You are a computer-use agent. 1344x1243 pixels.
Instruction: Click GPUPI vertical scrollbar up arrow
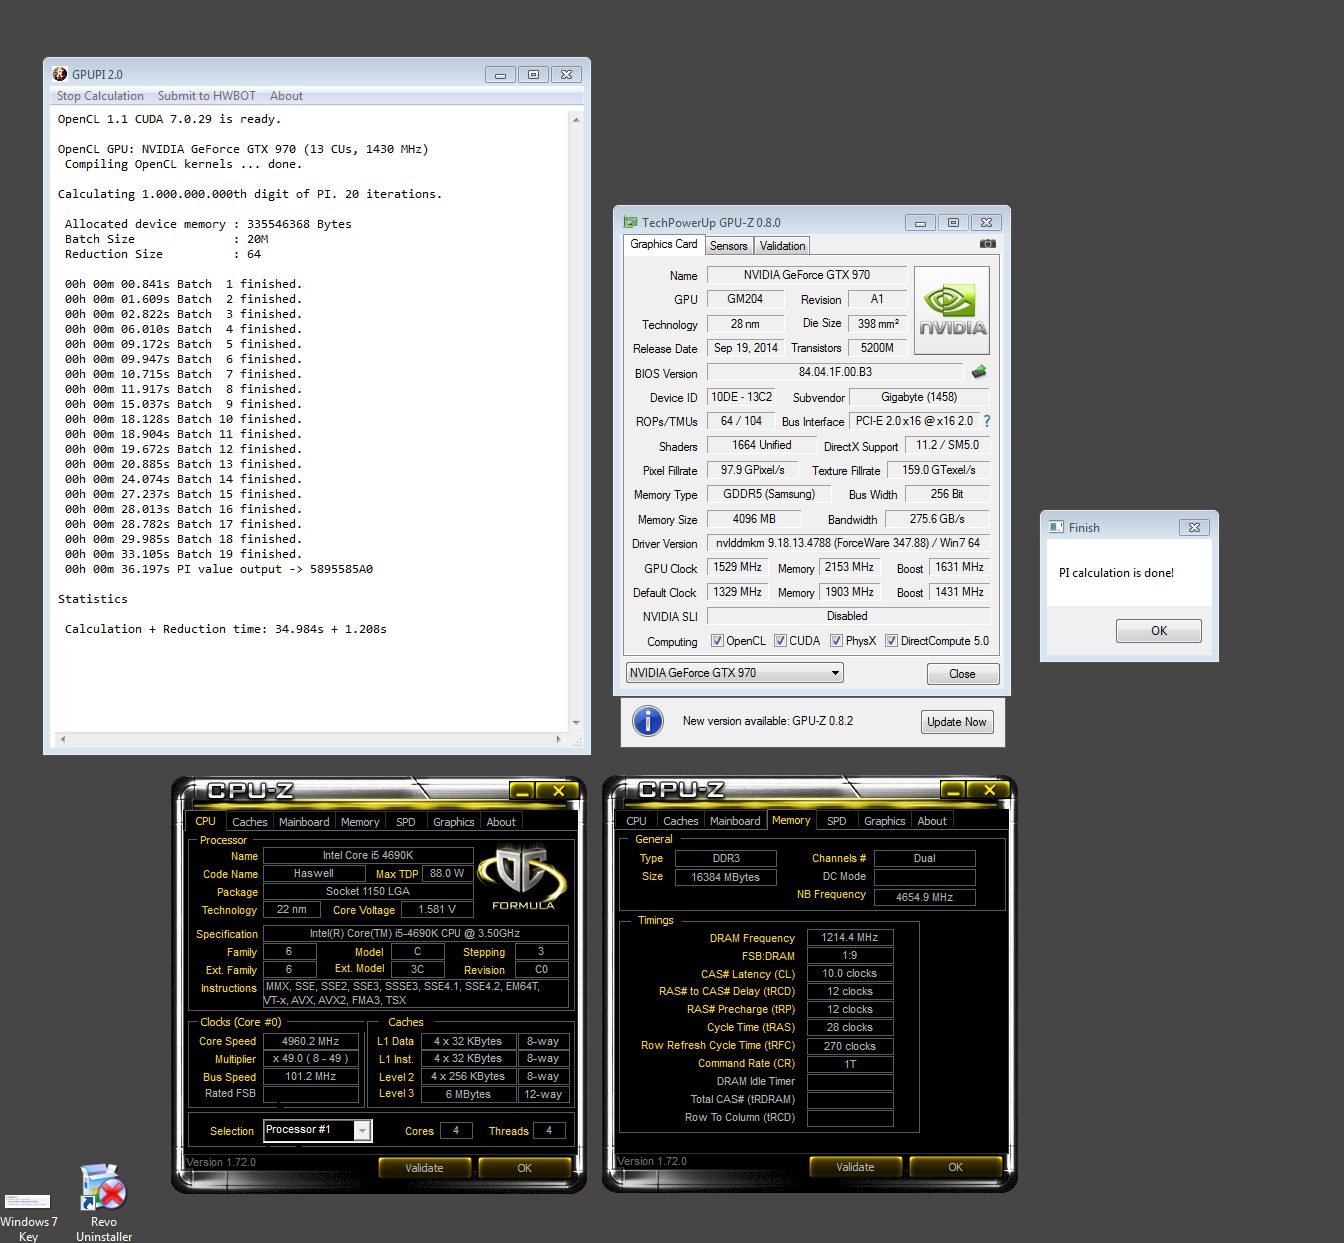point(576,120)
